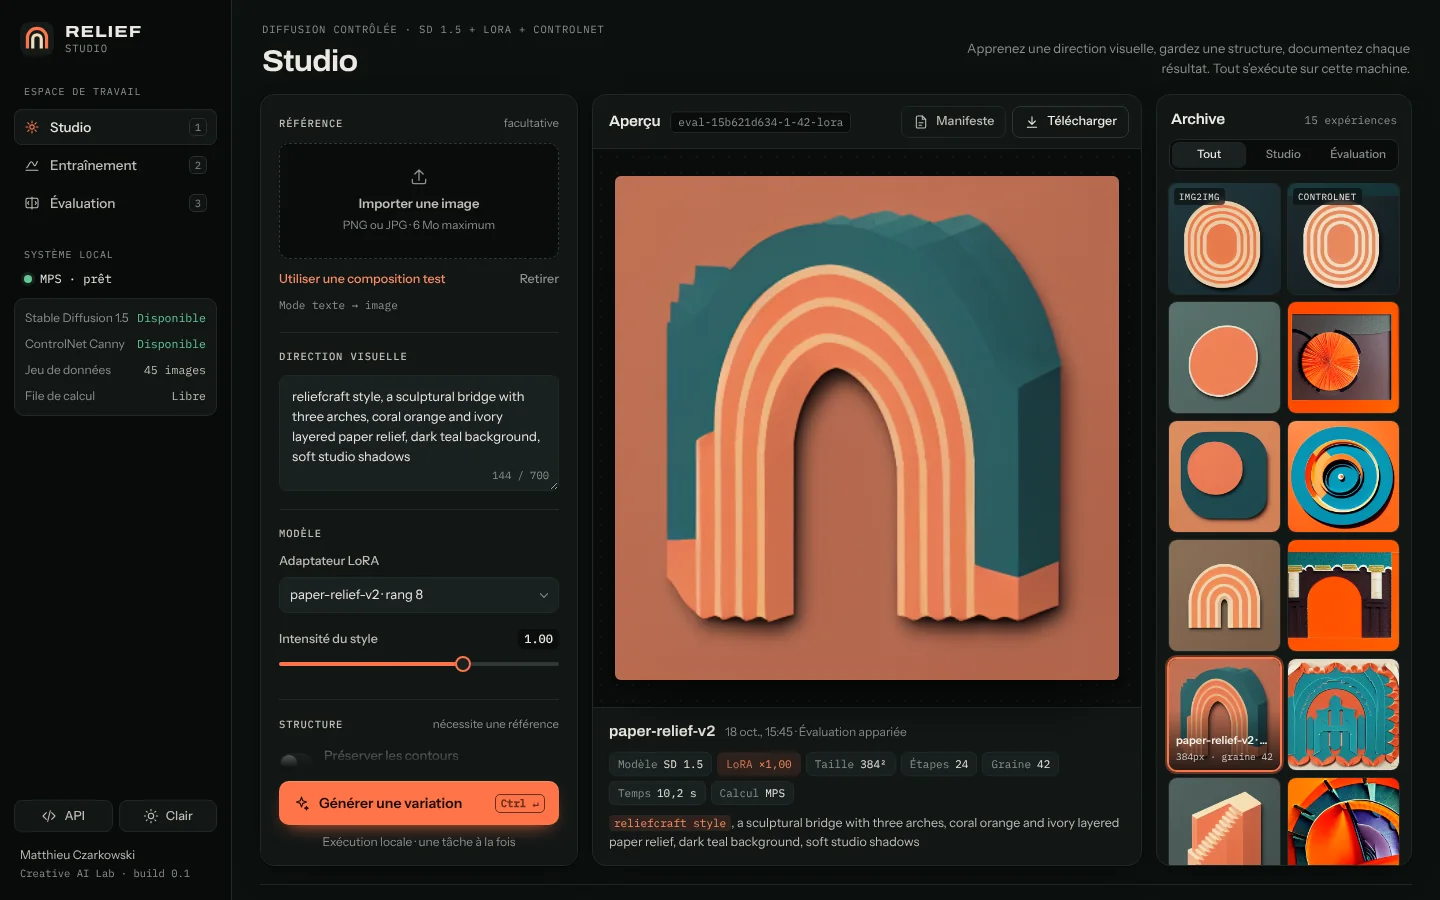Click the sparkle icon on Générer button
This screenshot has width=1440, height=900.
coord(302,803)
